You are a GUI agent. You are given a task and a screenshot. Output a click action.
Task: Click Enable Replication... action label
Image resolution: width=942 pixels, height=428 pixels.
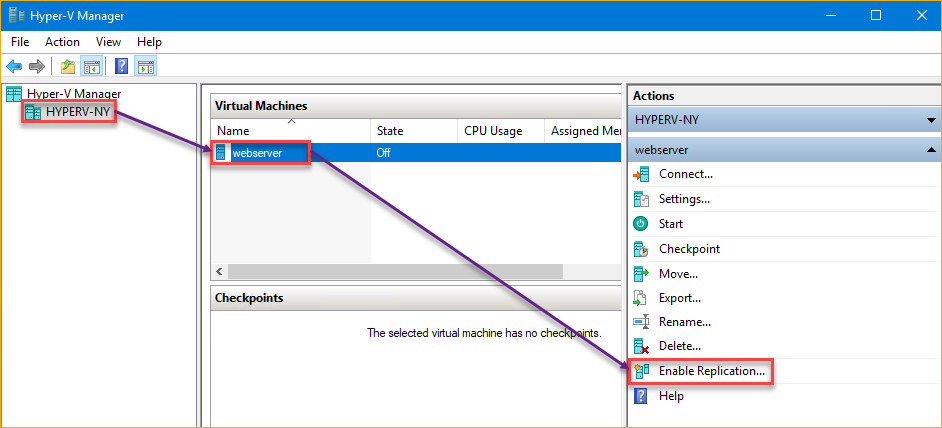[x=712, y=371]
